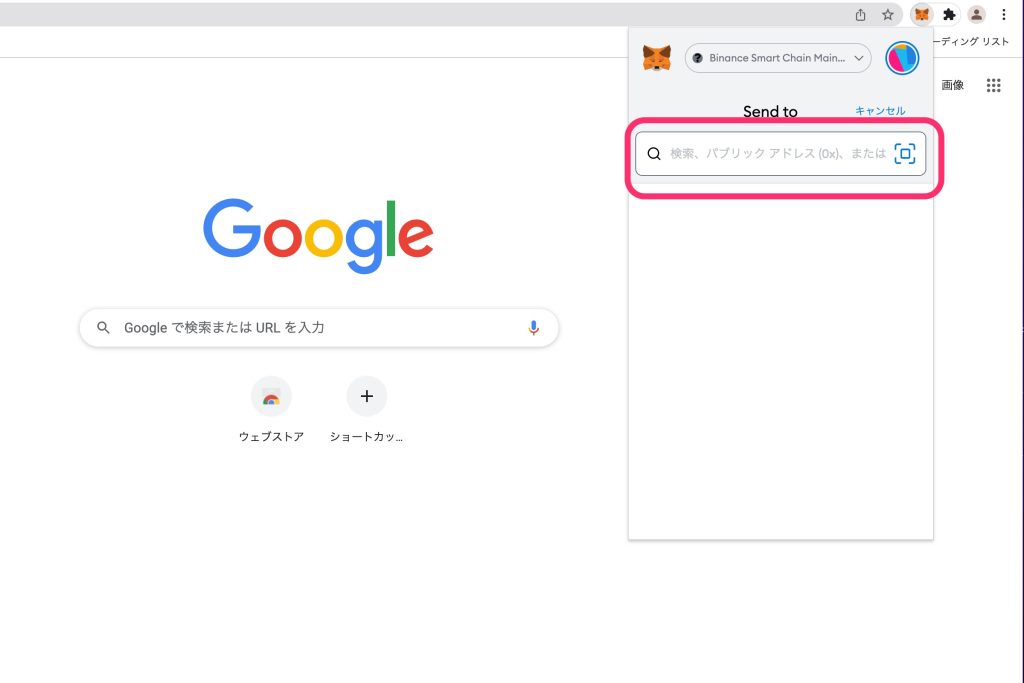Click the share page icon in toolbar
The height and width of the screenshot is (683, 1024).
click(860, 15)
